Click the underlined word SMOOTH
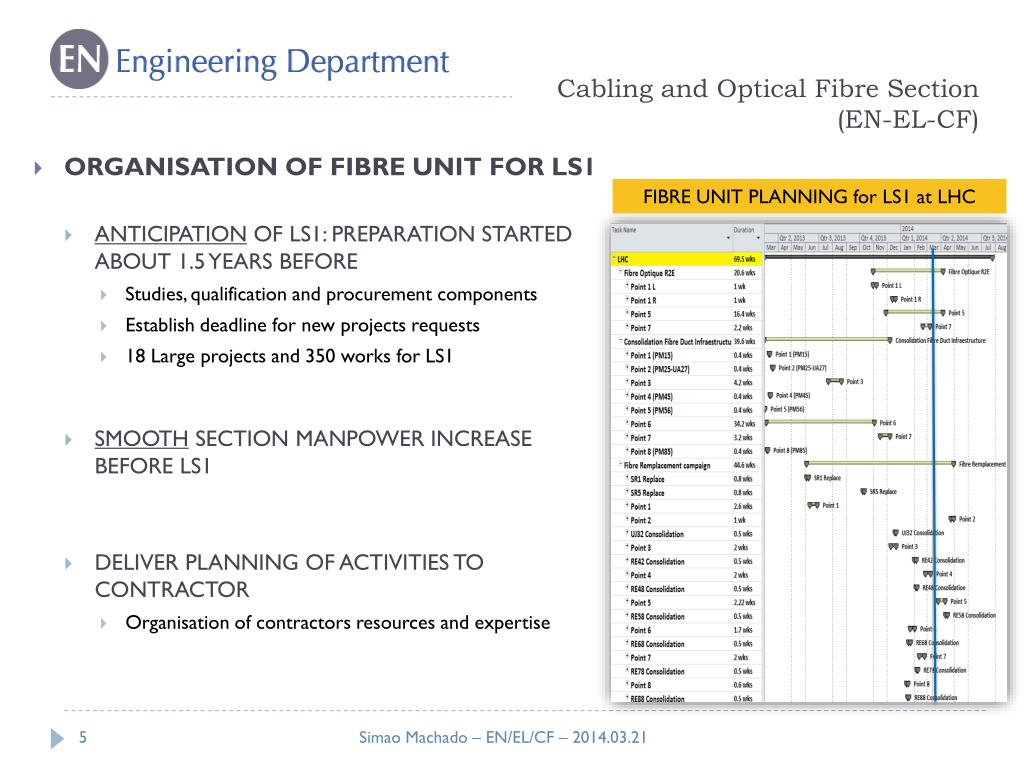Image resolution: width=1024 pixels, height=768 pixels. tap(142, 438)
